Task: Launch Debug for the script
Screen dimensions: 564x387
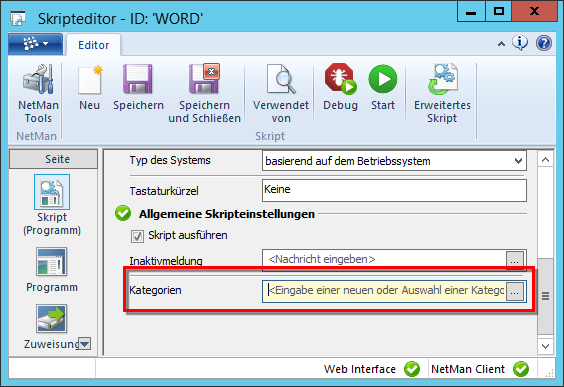Action: coord(340,87)
